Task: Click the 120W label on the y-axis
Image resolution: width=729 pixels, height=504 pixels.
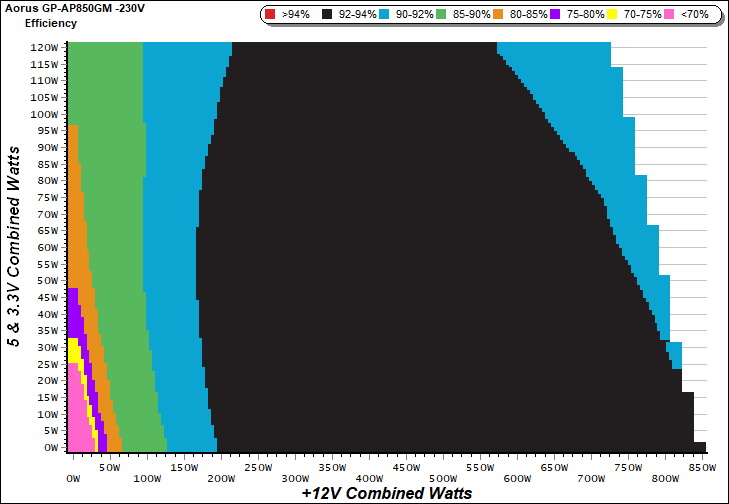Action: tap(44, 47)
